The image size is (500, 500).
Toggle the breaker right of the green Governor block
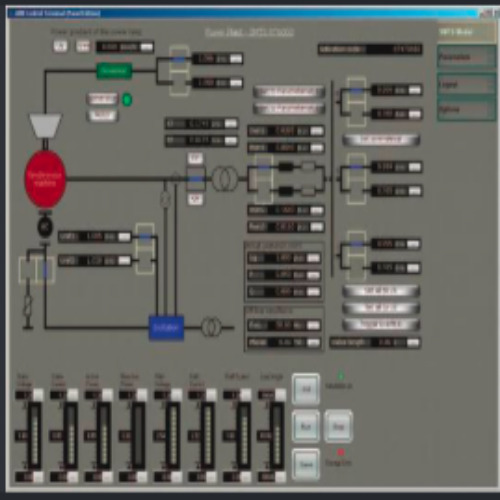point(179,71)
